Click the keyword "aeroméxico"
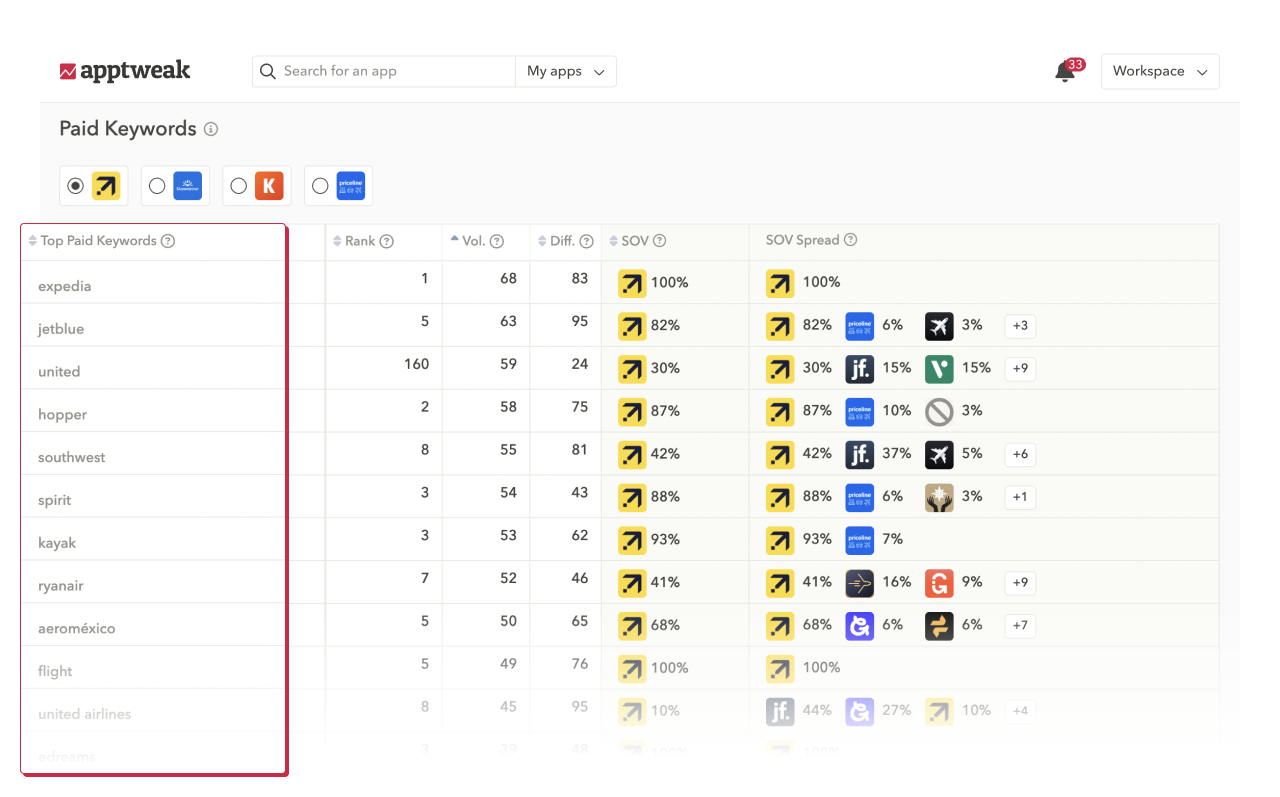Screen dimensions: 1280x797 pos(76,629)
